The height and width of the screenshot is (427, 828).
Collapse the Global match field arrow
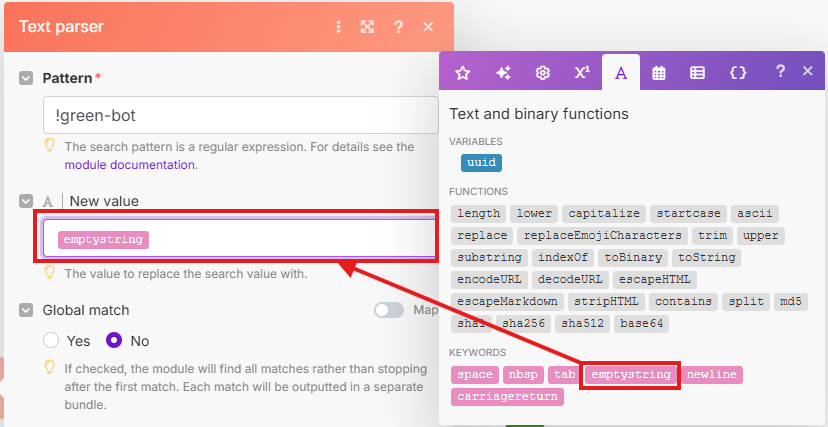click(27, 310)
